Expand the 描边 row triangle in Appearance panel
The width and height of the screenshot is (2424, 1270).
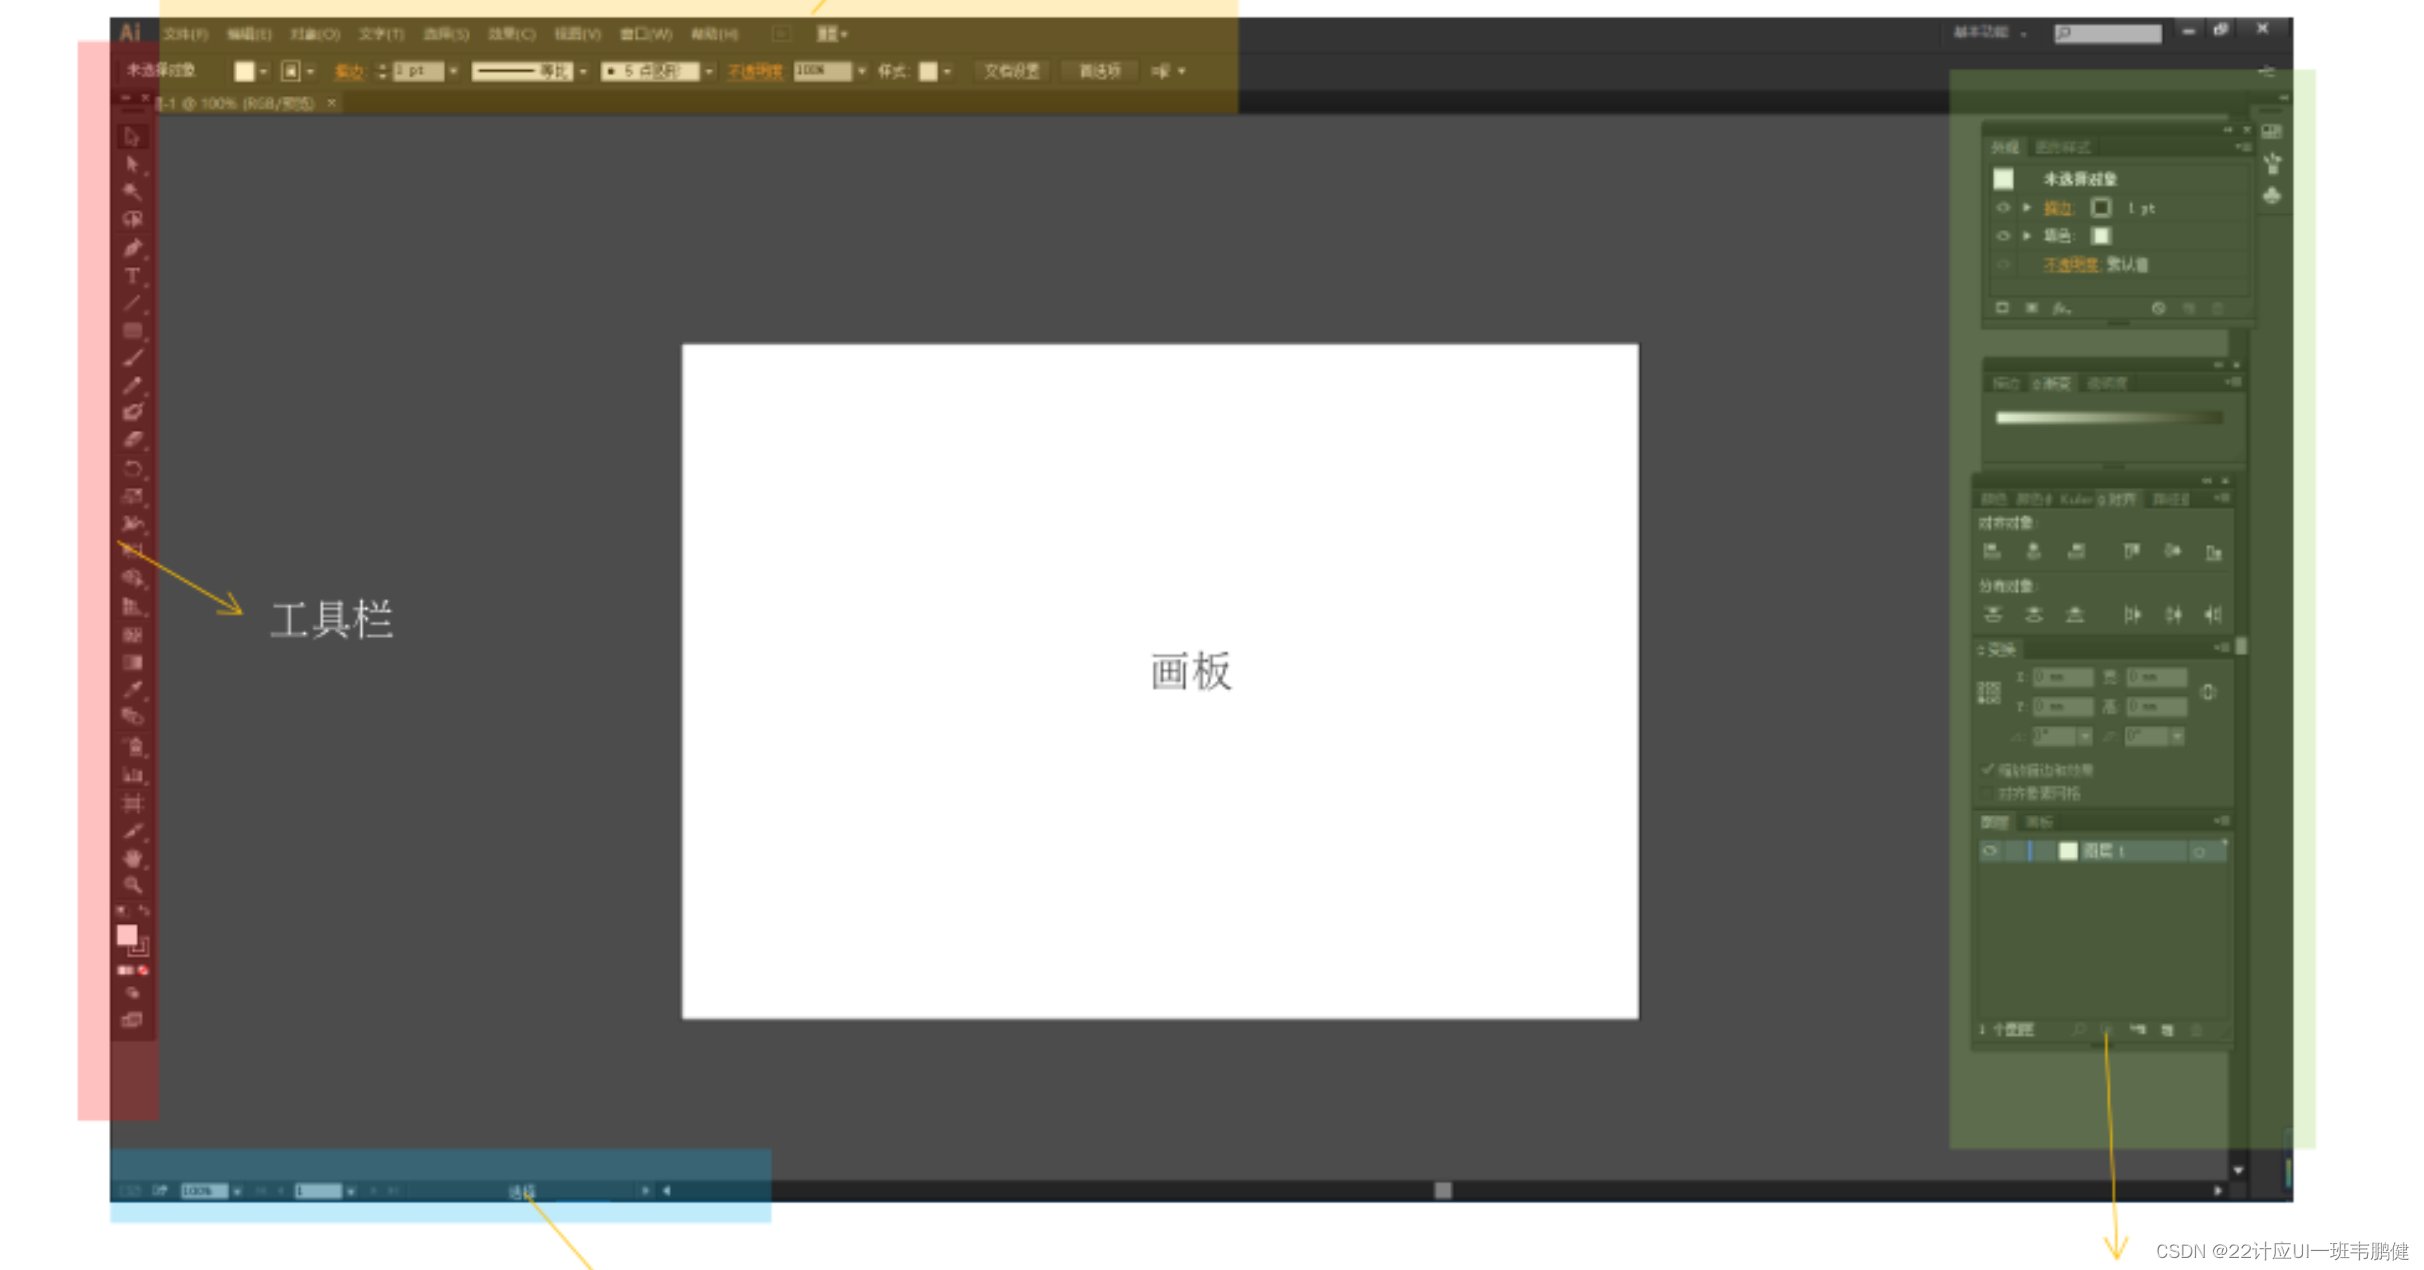click(x=2027, y=208)
